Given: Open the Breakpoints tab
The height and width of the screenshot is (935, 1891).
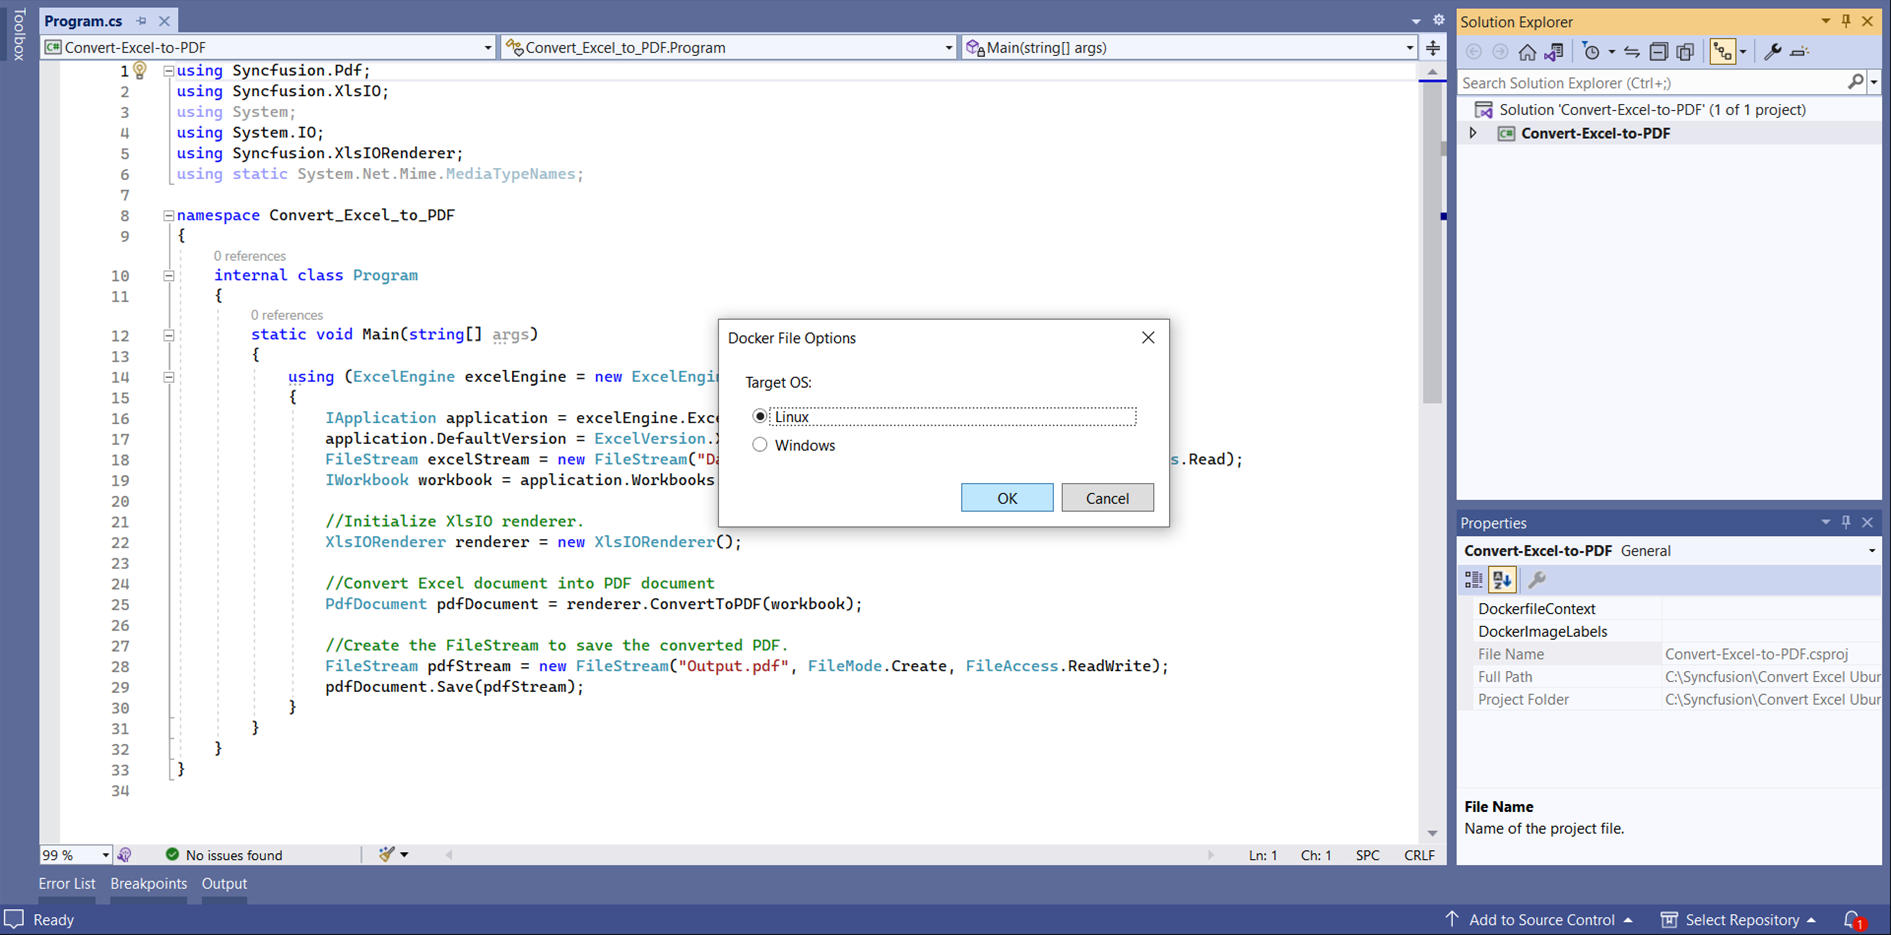Looking at the screenshot, I should click(148, 884).
